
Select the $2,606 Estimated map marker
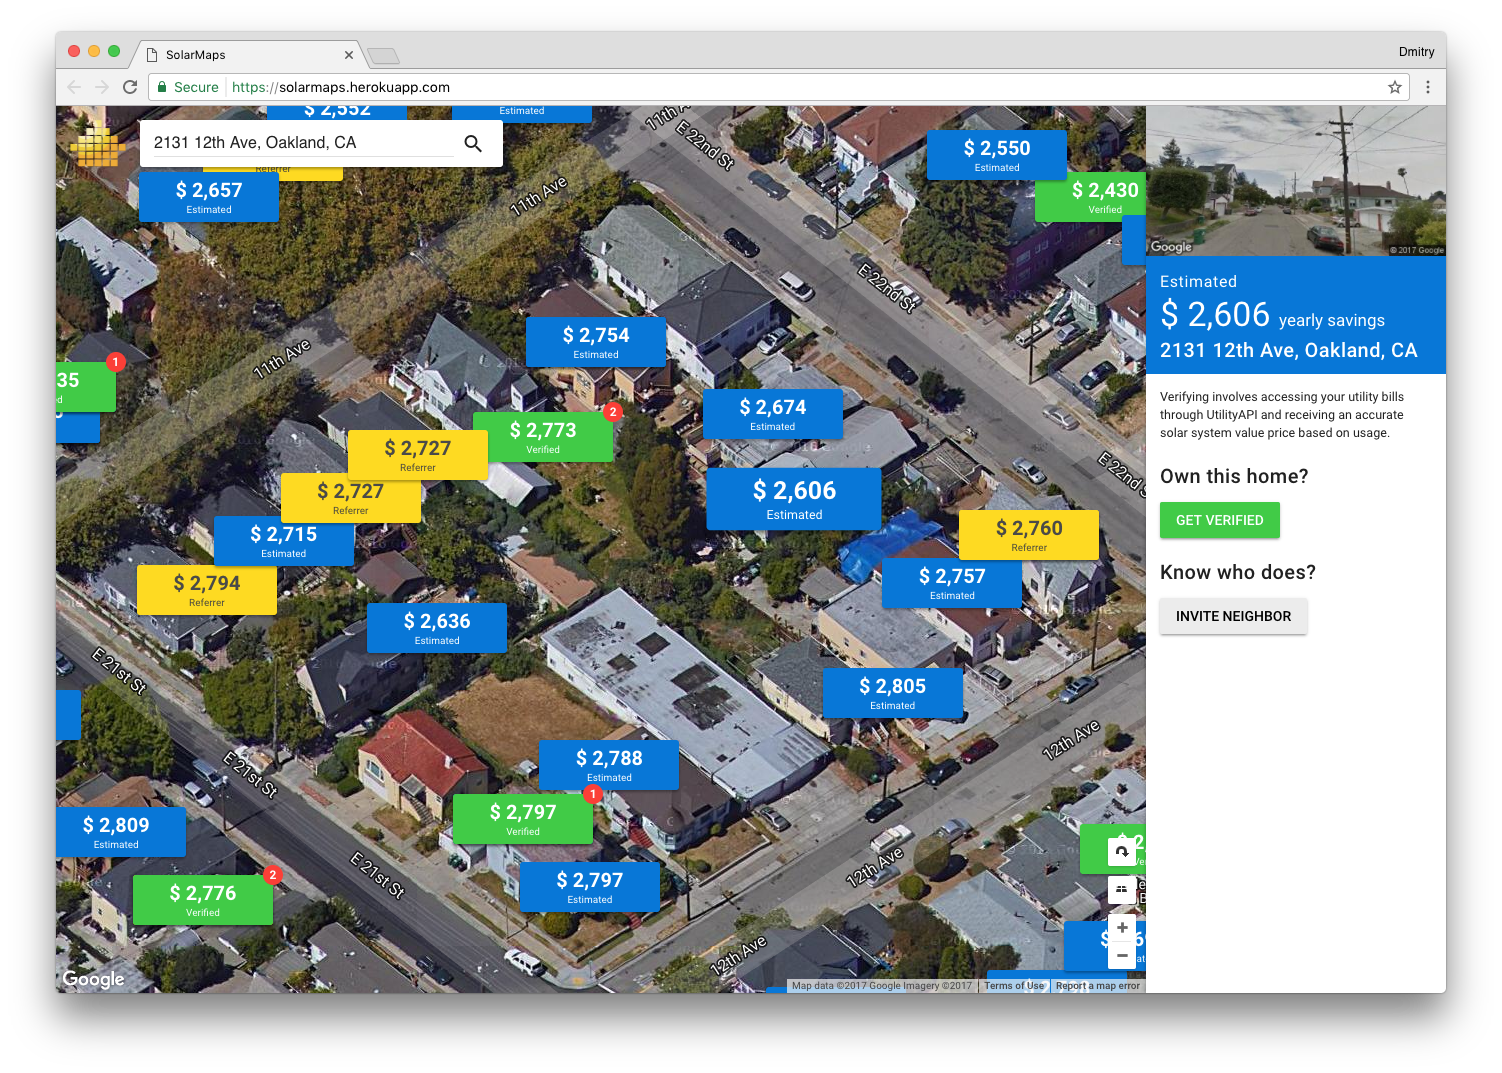(x=794, y=499)
